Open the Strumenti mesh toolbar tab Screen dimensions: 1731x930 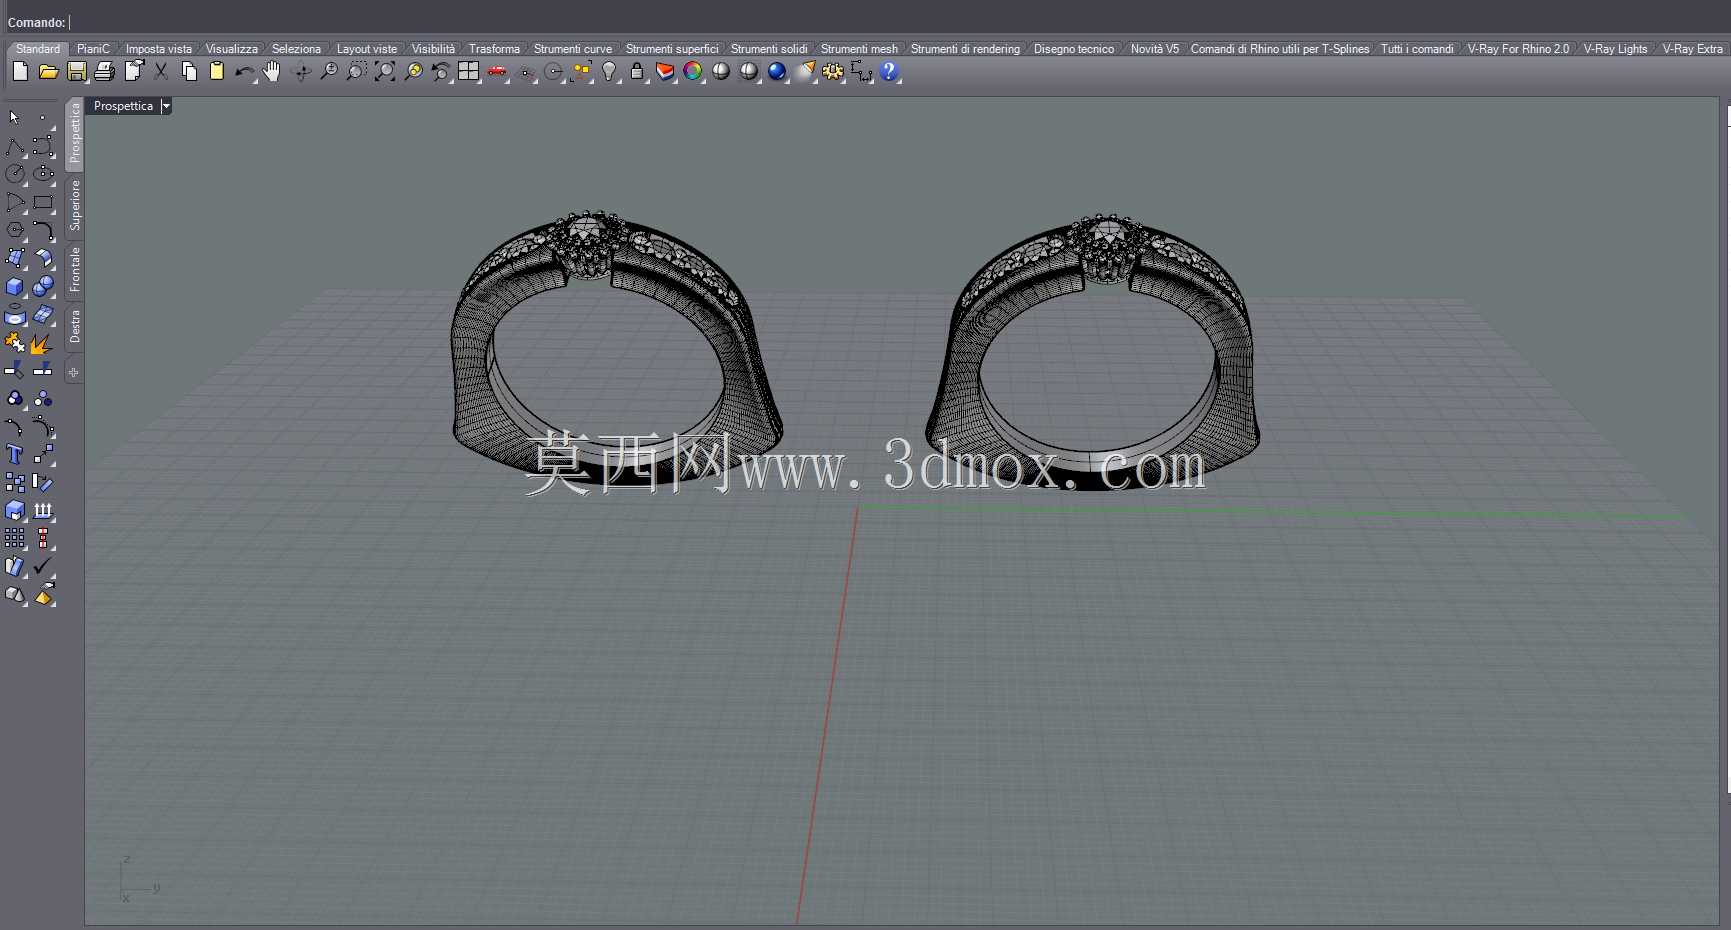pyautogui.click(x=859, y=49)
